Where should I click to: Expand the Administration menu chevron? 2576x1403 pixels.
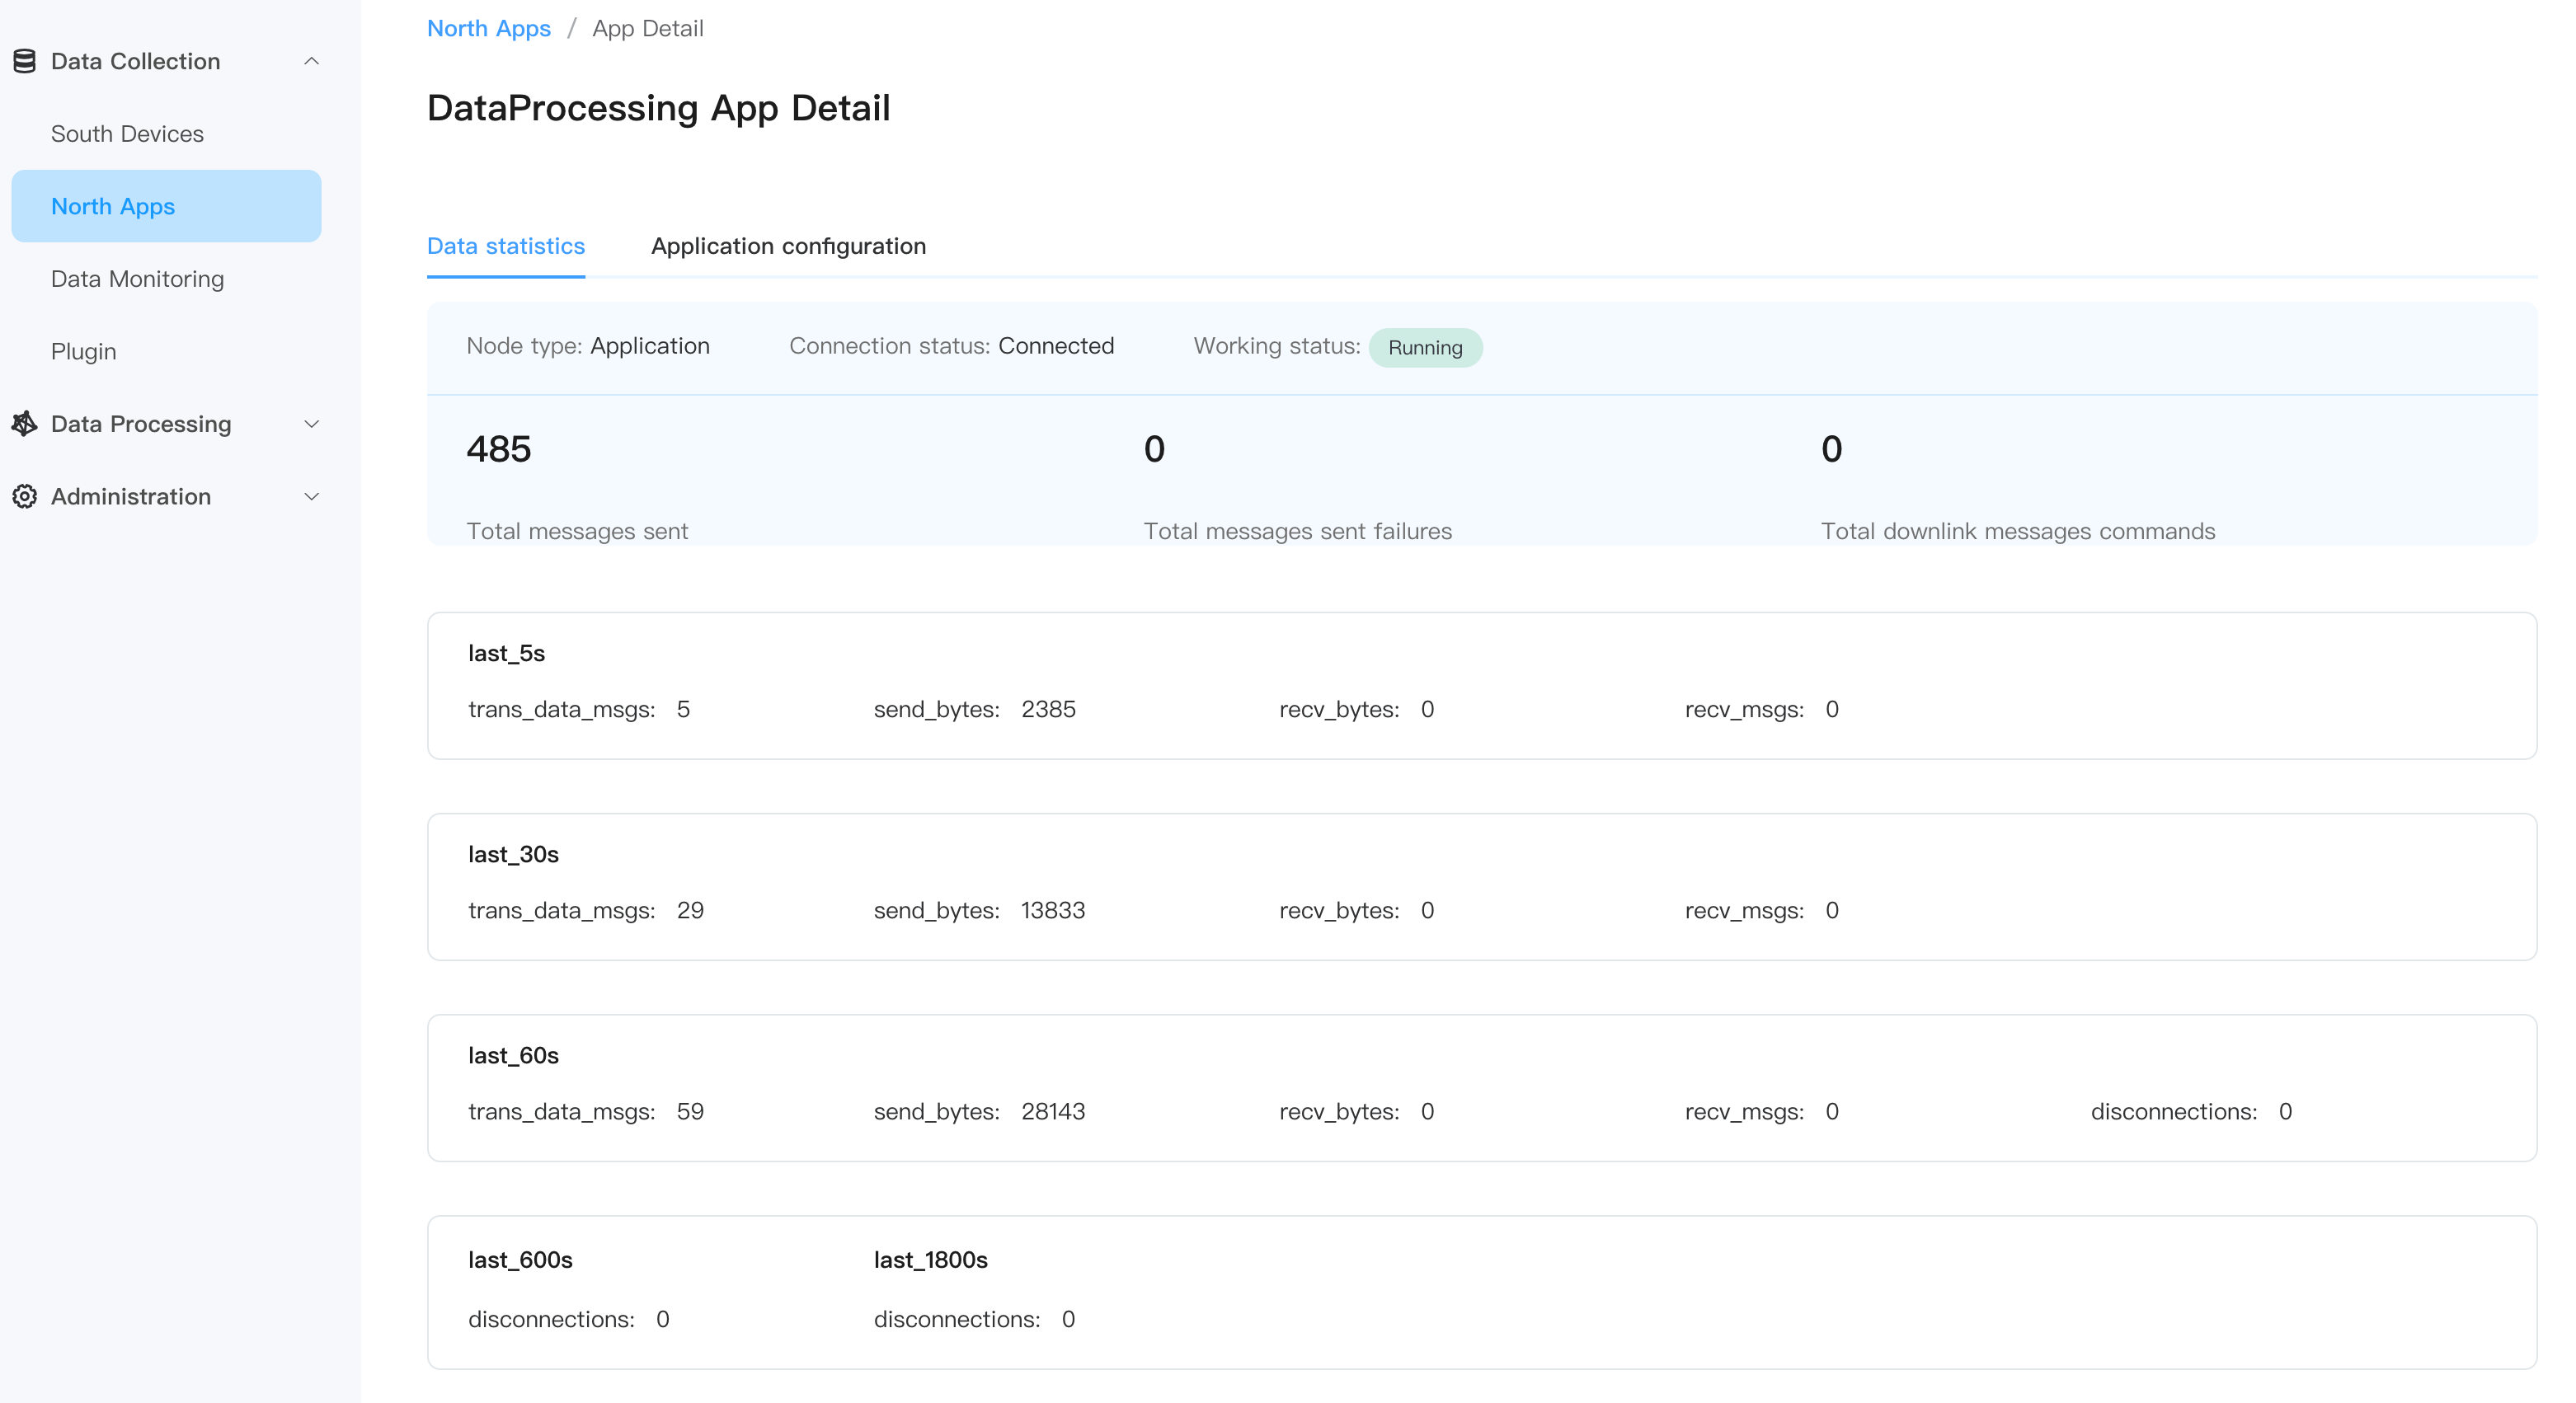point(311,496)
